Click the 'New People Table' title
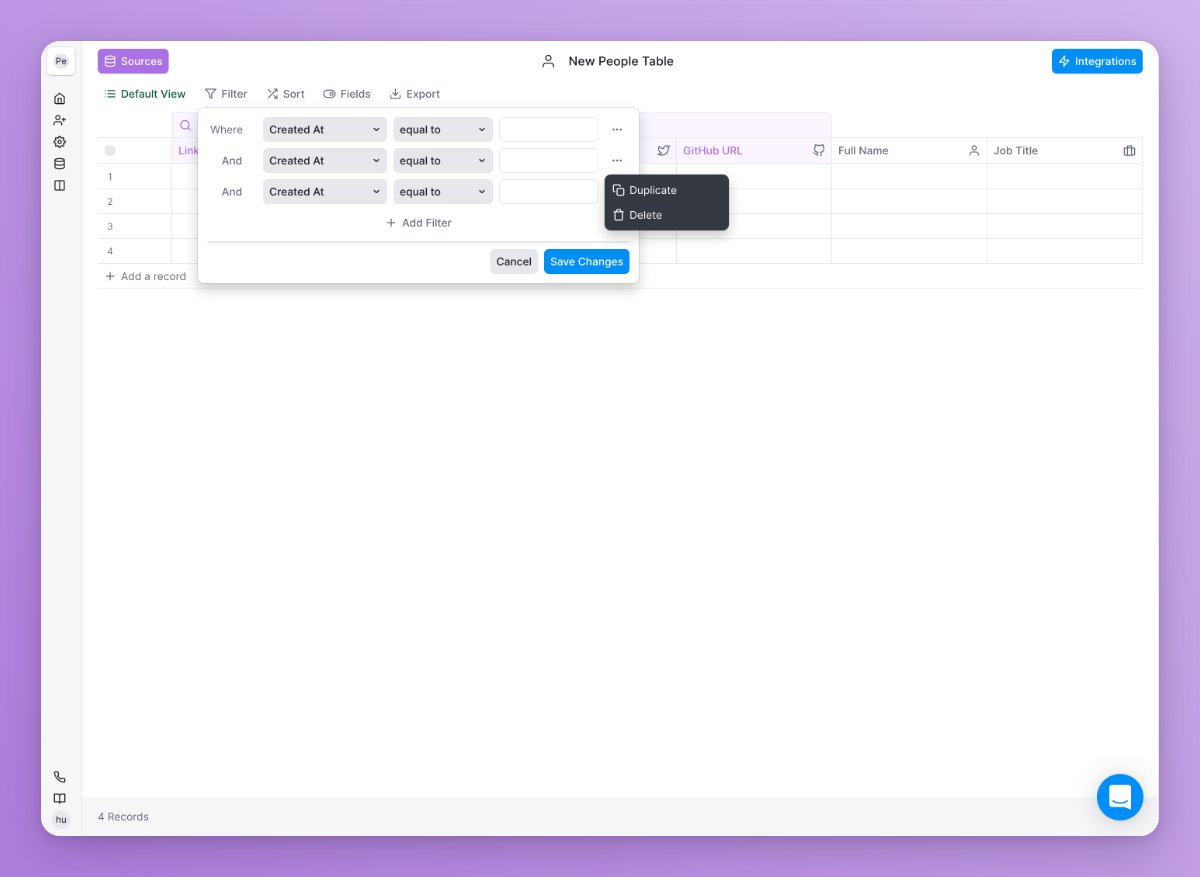 coord(621,61)
